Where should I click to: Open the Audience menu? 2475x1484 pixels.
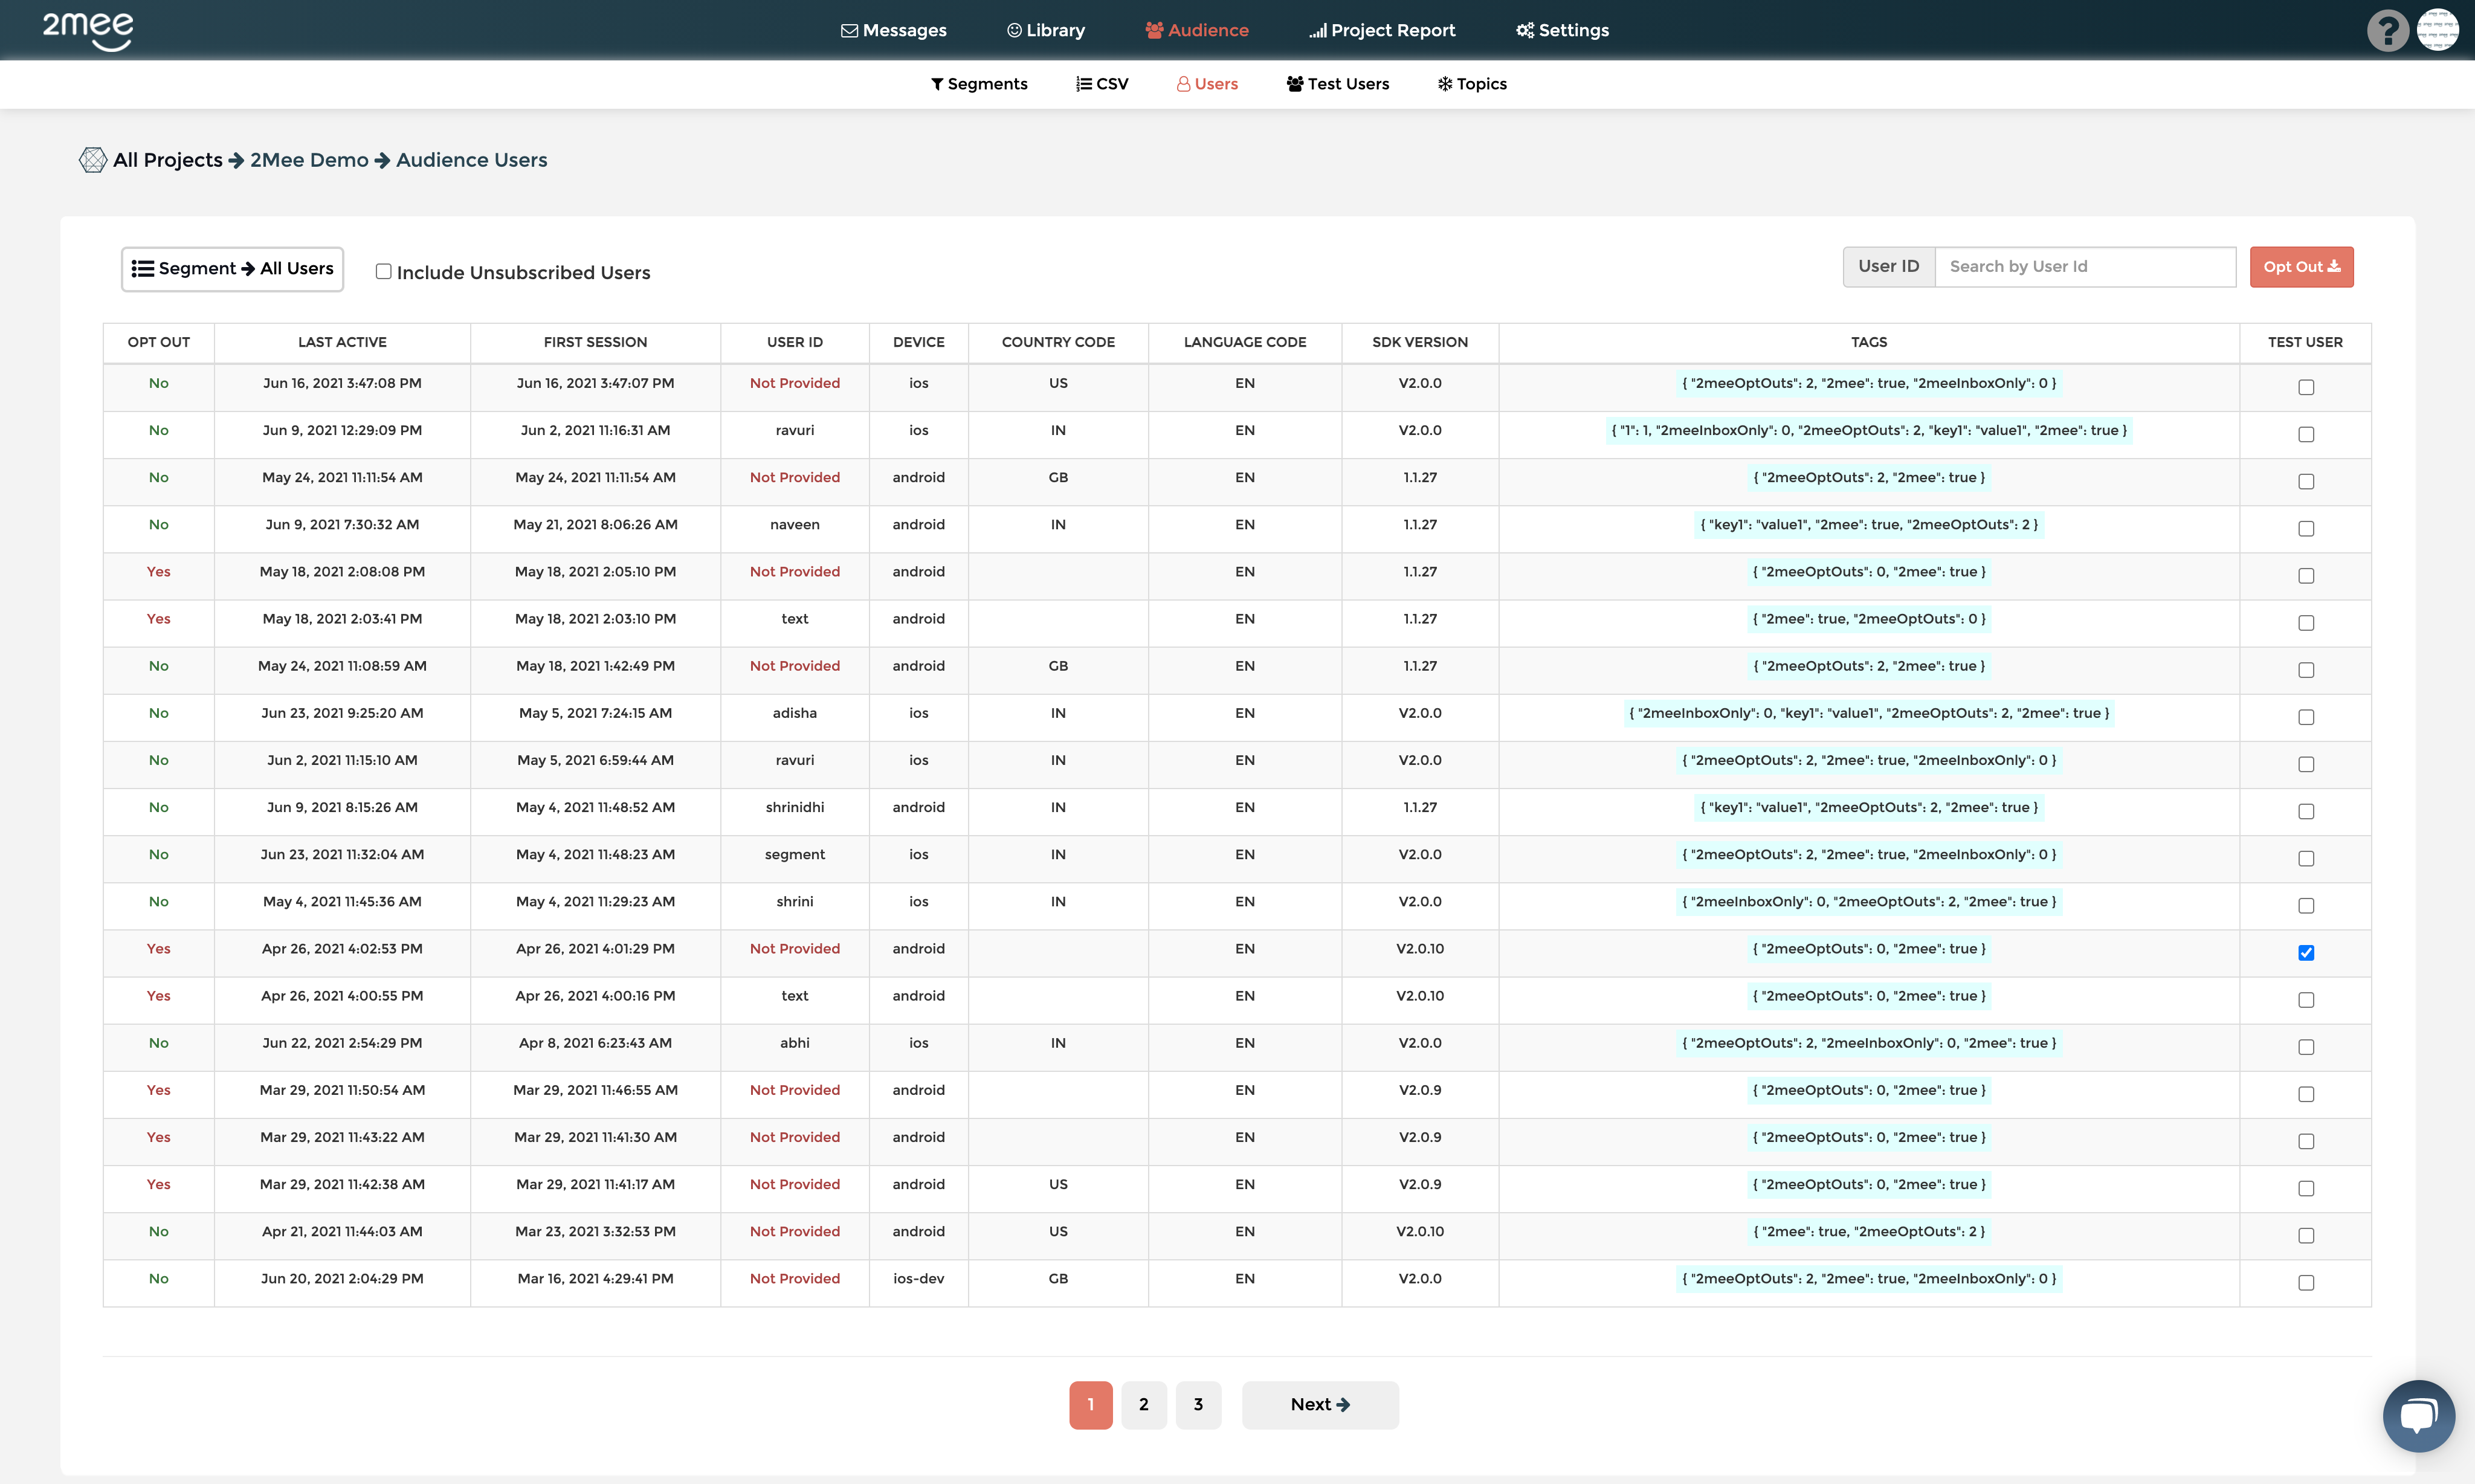click(1197, 30)
